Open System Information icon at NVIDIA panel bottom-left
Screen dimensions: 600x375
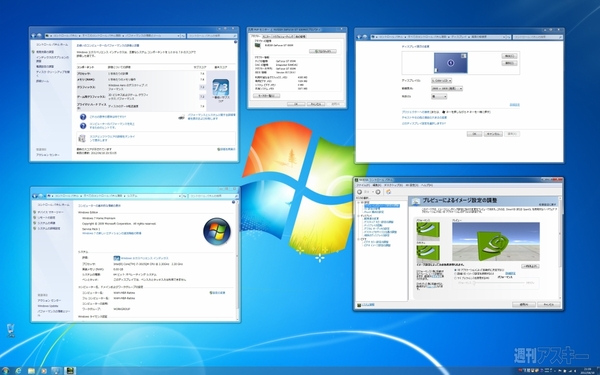(359, 305)
